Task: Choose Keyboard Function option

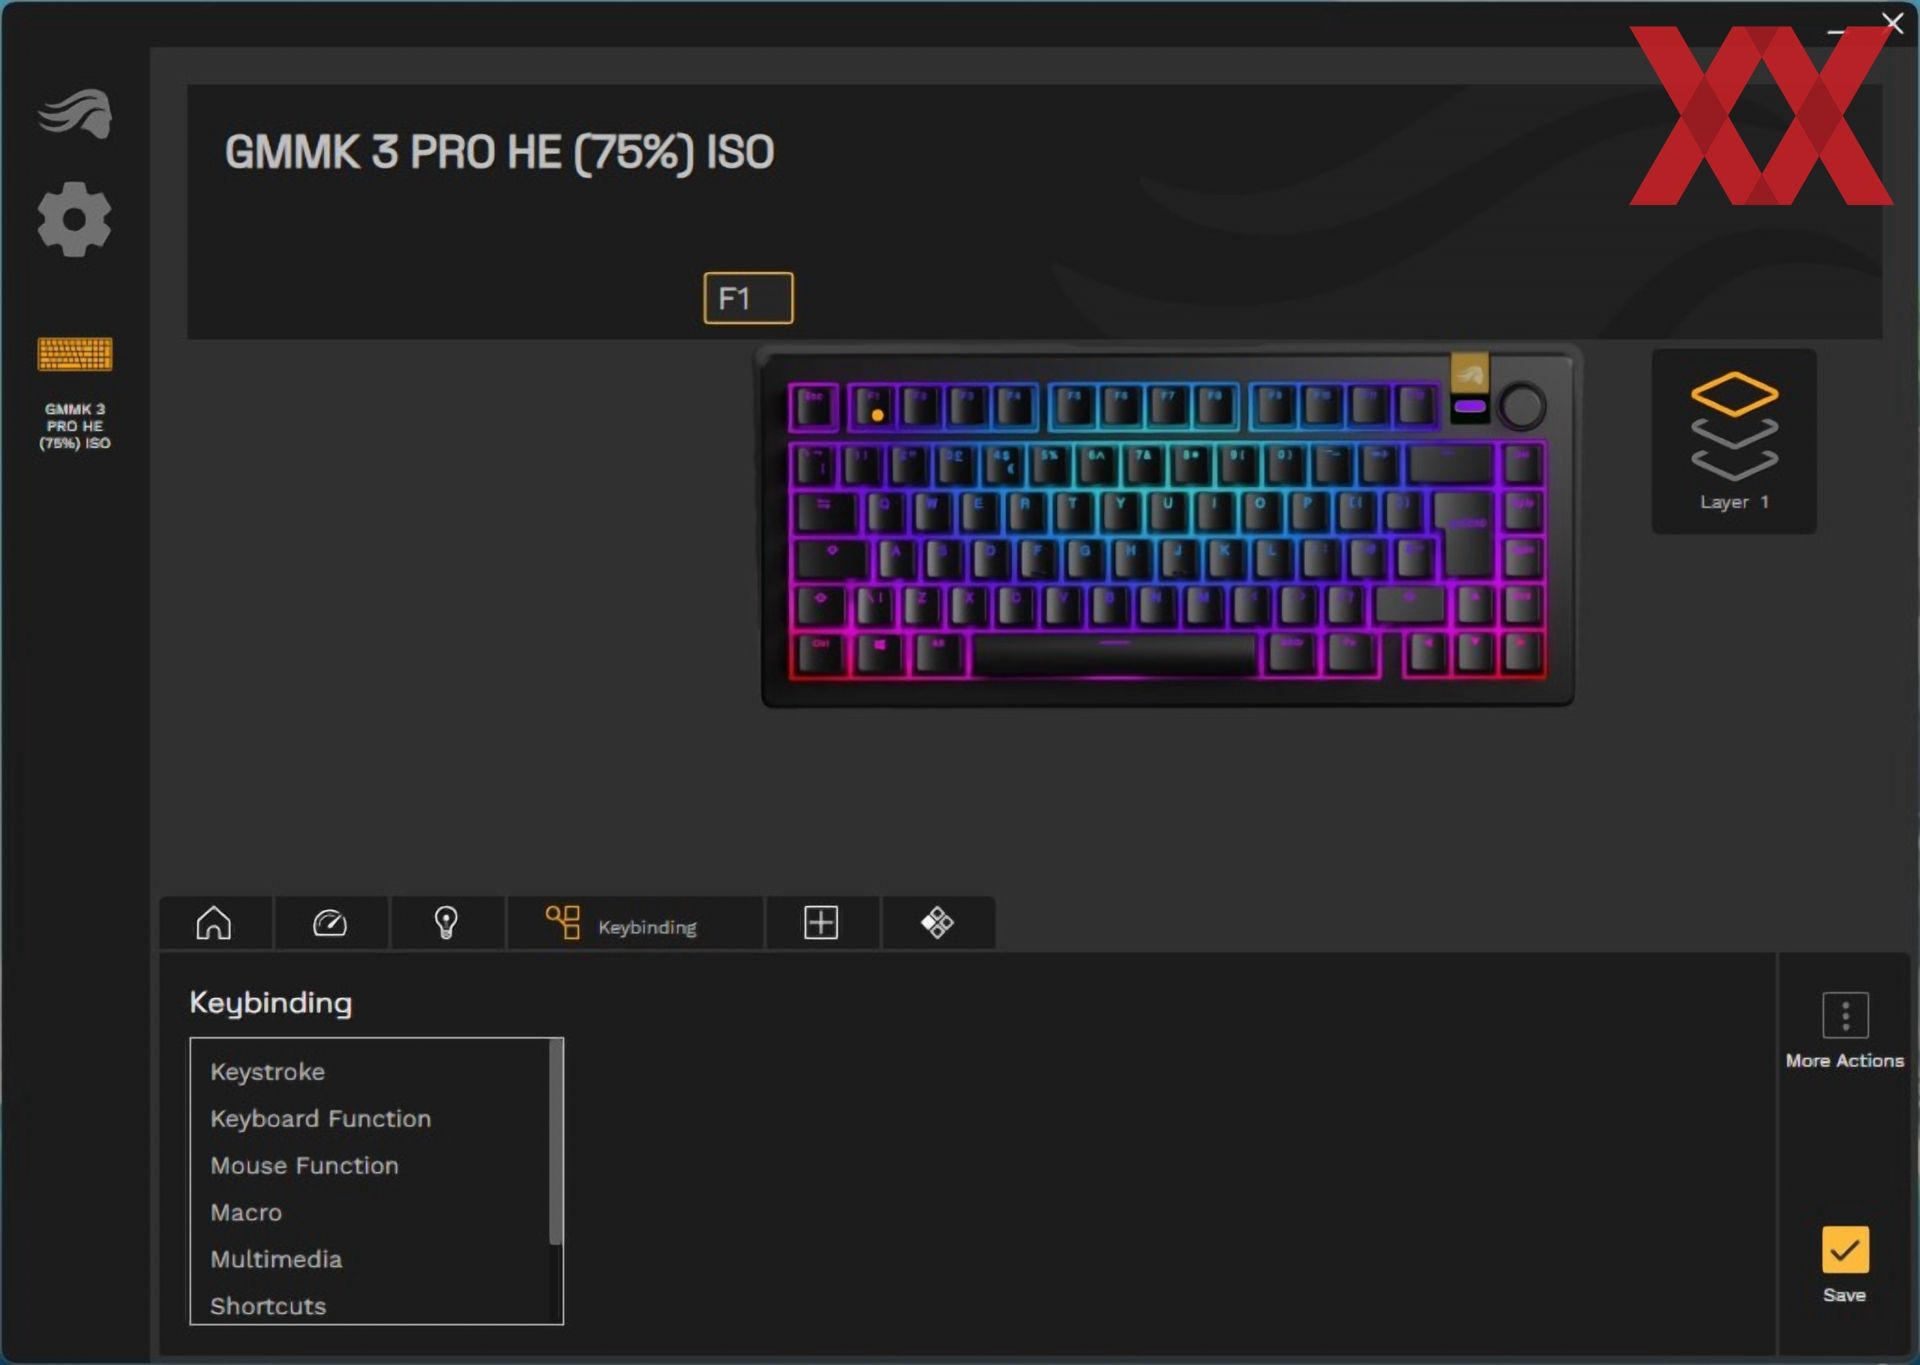Action: [x=321, y=1119]
